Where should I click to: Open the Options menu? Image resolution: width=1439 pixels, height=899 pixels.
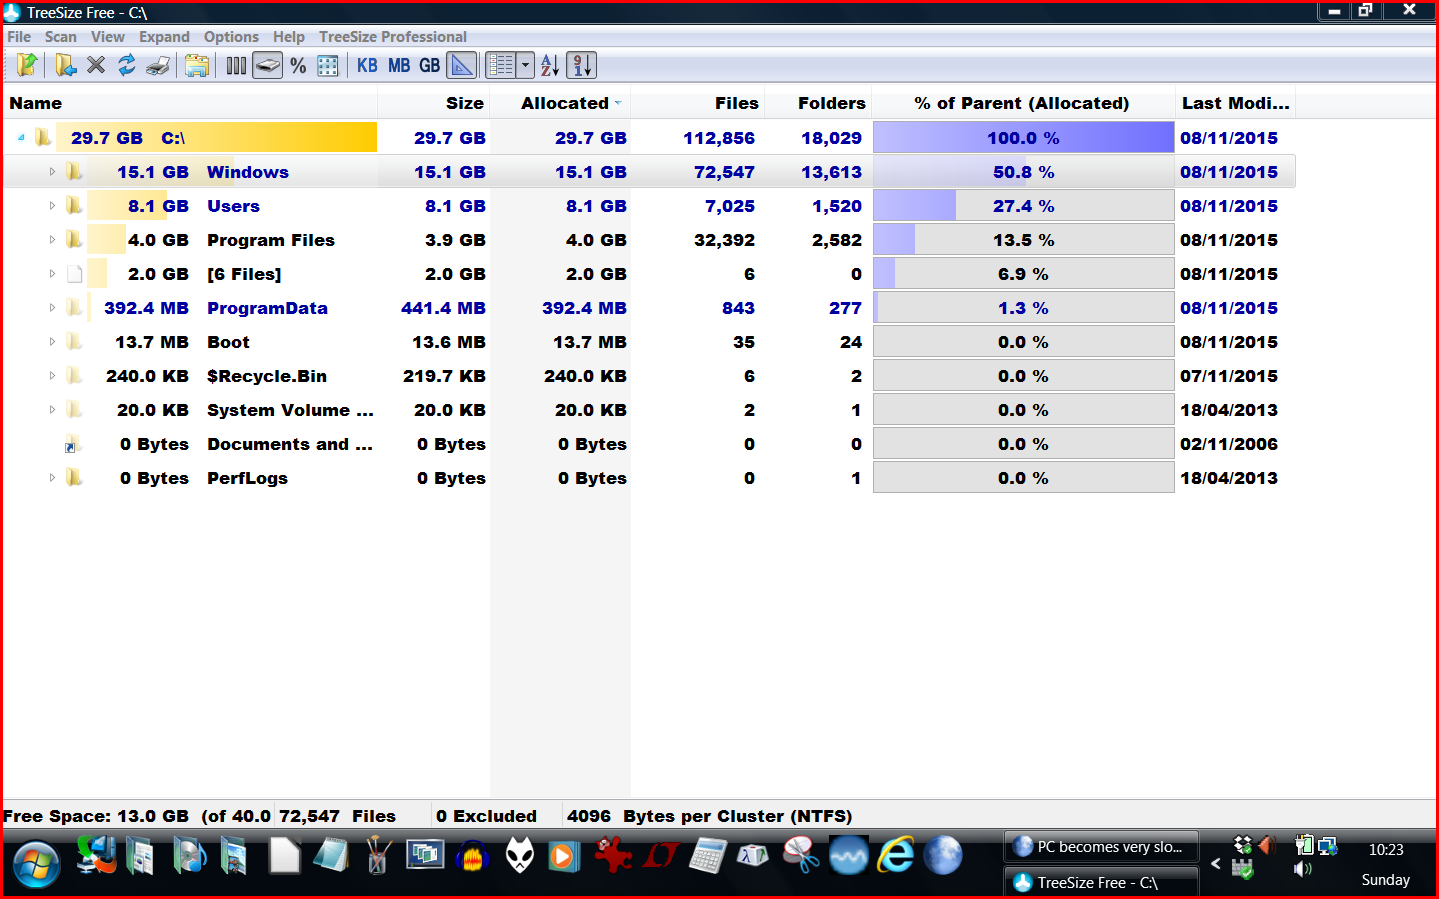click(x=231, y=37)
